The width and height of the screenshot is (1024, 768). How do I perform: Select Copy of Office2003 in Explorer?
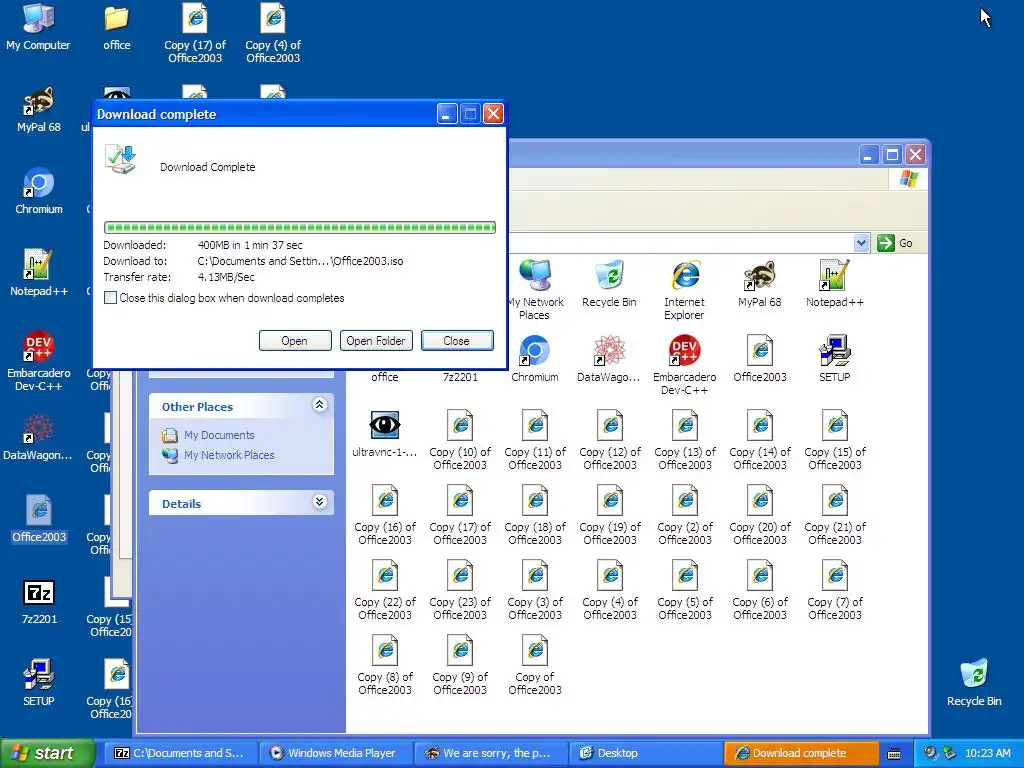coord(535,665)
